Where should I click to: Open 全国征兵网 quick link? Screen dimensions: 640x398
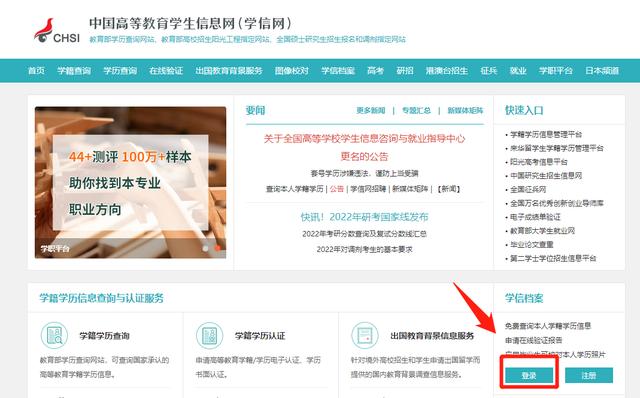[x=528, y=189]
